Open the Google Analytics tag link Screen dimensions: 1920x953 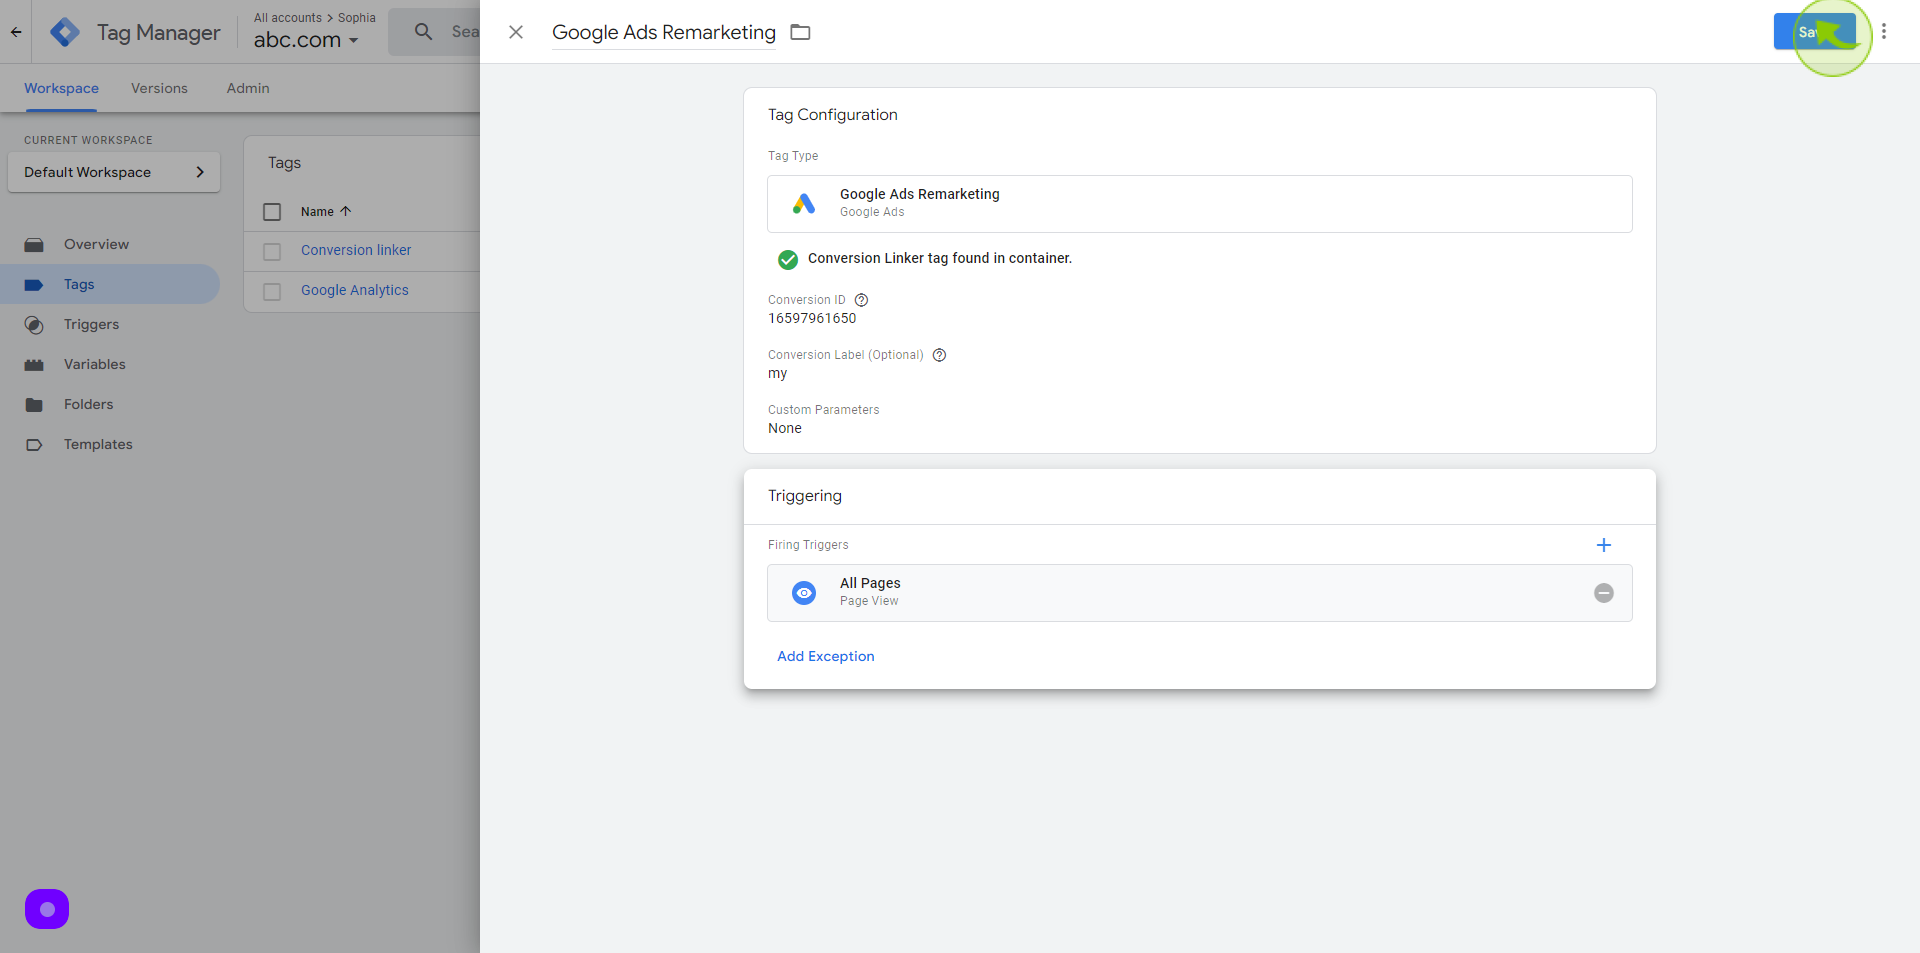click(x=355, y=290)
